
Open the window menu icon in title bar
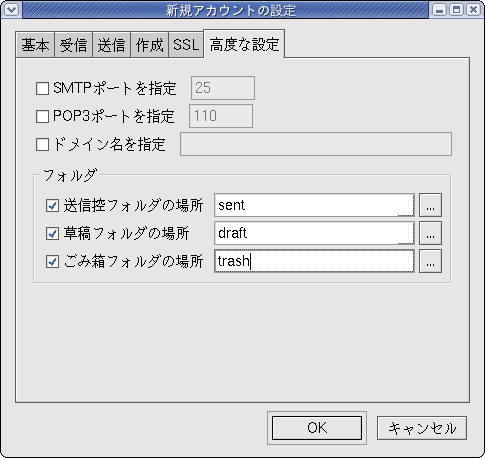pos(11,10)
